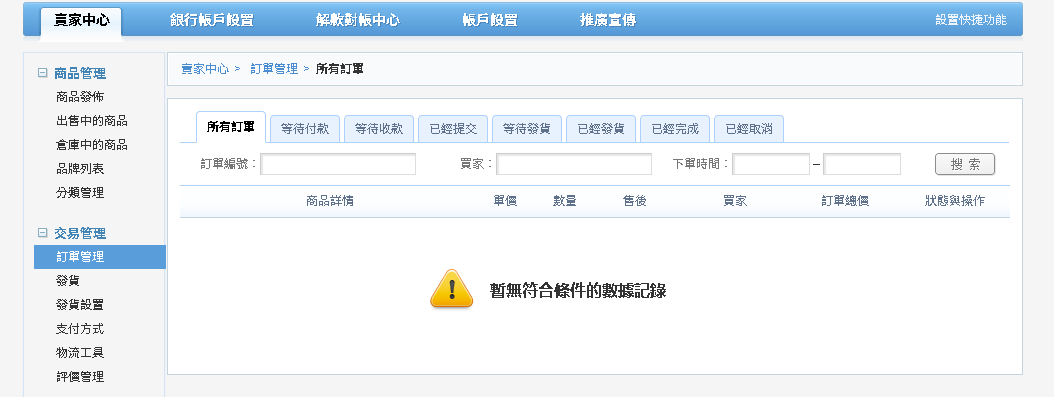Viewport: 1054px width, 397px height.
Task: Collapse the 交易管理 section toggle
Action: click(x=42, y=233)
